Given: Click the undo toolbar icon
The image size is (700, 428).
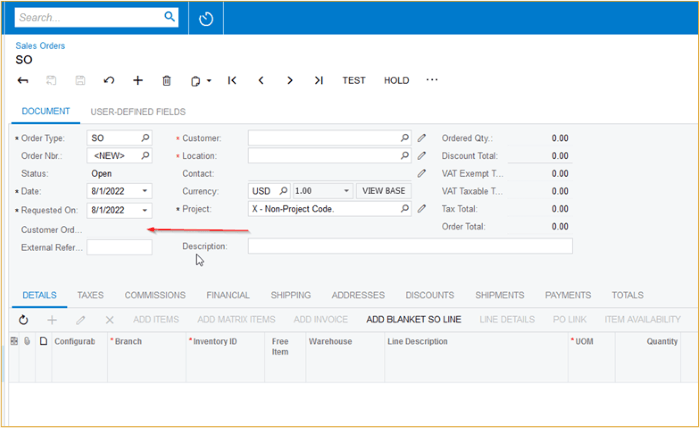Looking at the screenshot, I should coord(109,80).
